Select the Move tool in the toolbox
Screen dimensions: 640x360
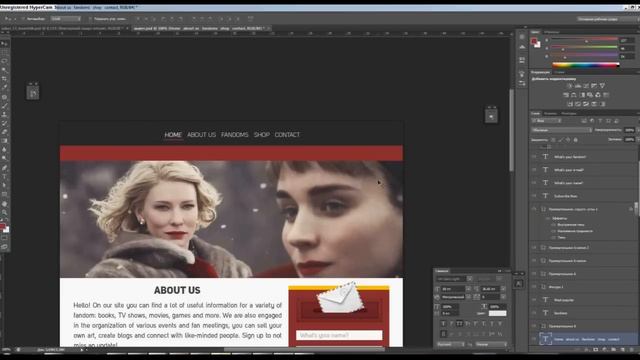pyautogui.click(x=4, y=44)
